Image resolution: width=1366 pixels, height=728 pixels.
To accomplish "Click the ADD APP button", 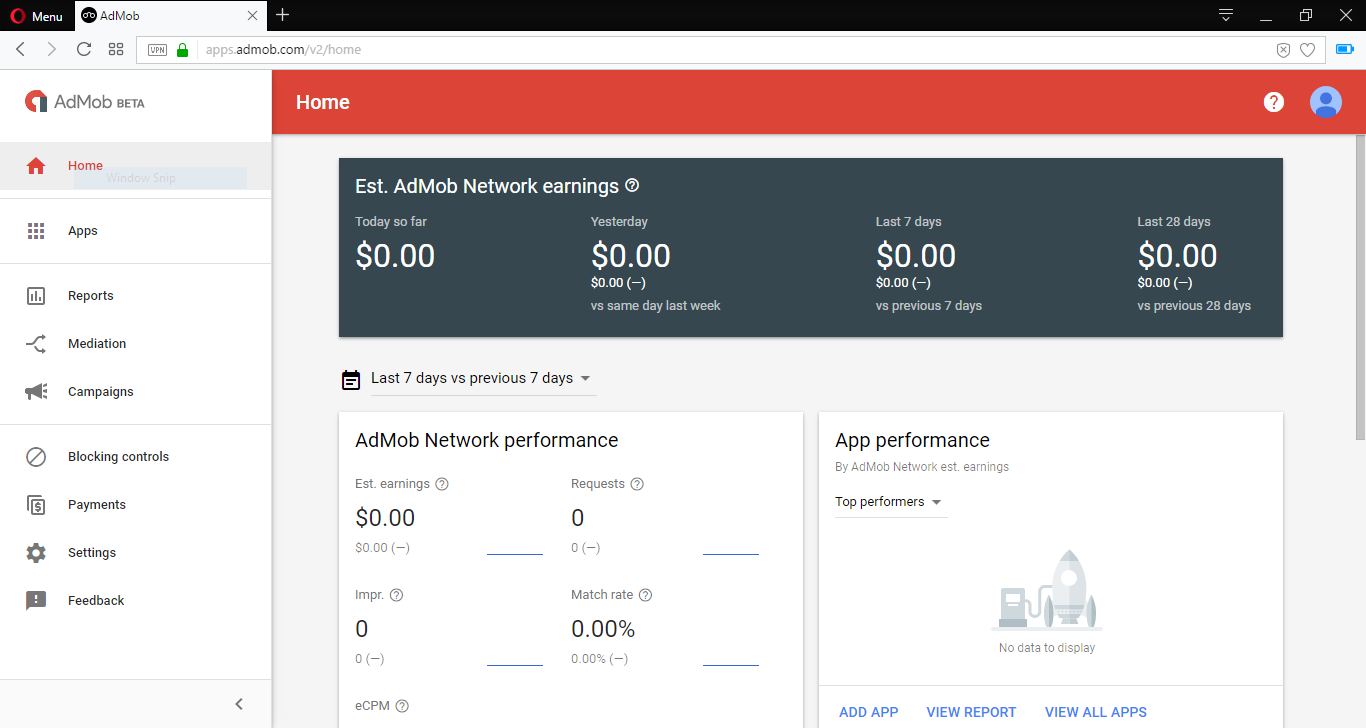I will pyautogui.click(x=868, y=712).
